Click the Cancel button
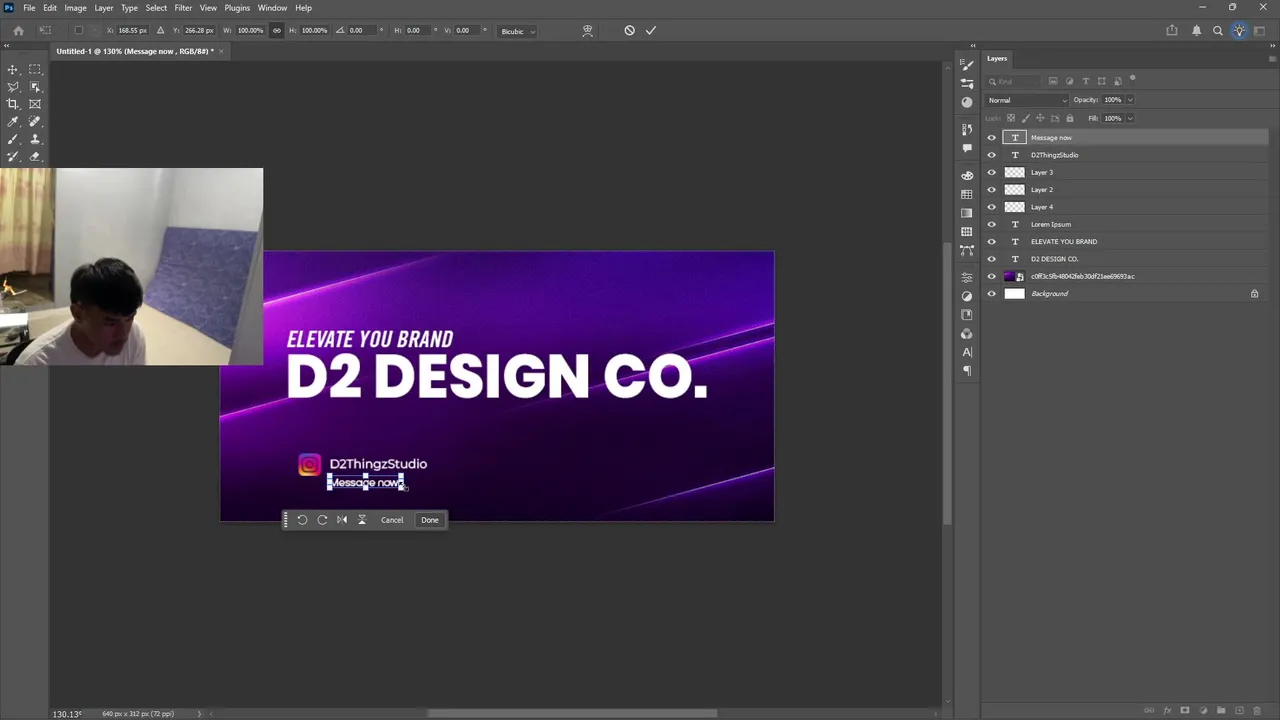This screenshot has height=720, width=1280. [392, 520]
